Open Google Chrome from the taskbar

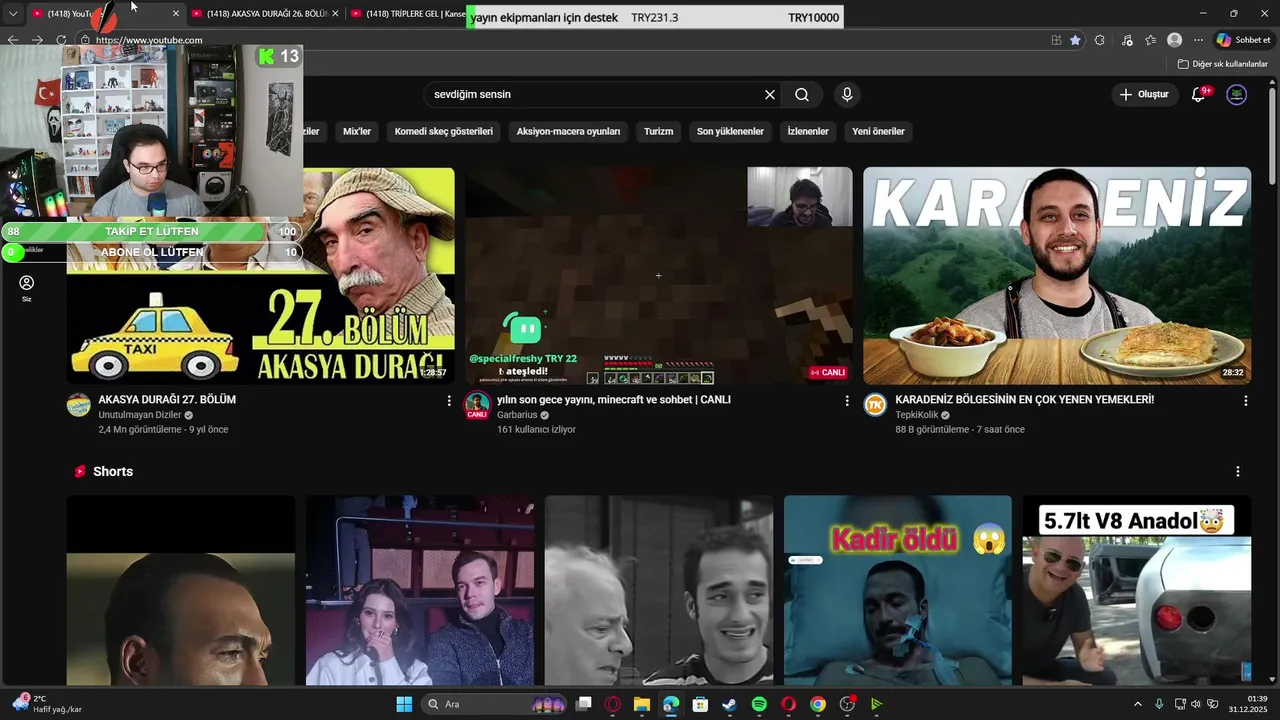pos(818,704)
